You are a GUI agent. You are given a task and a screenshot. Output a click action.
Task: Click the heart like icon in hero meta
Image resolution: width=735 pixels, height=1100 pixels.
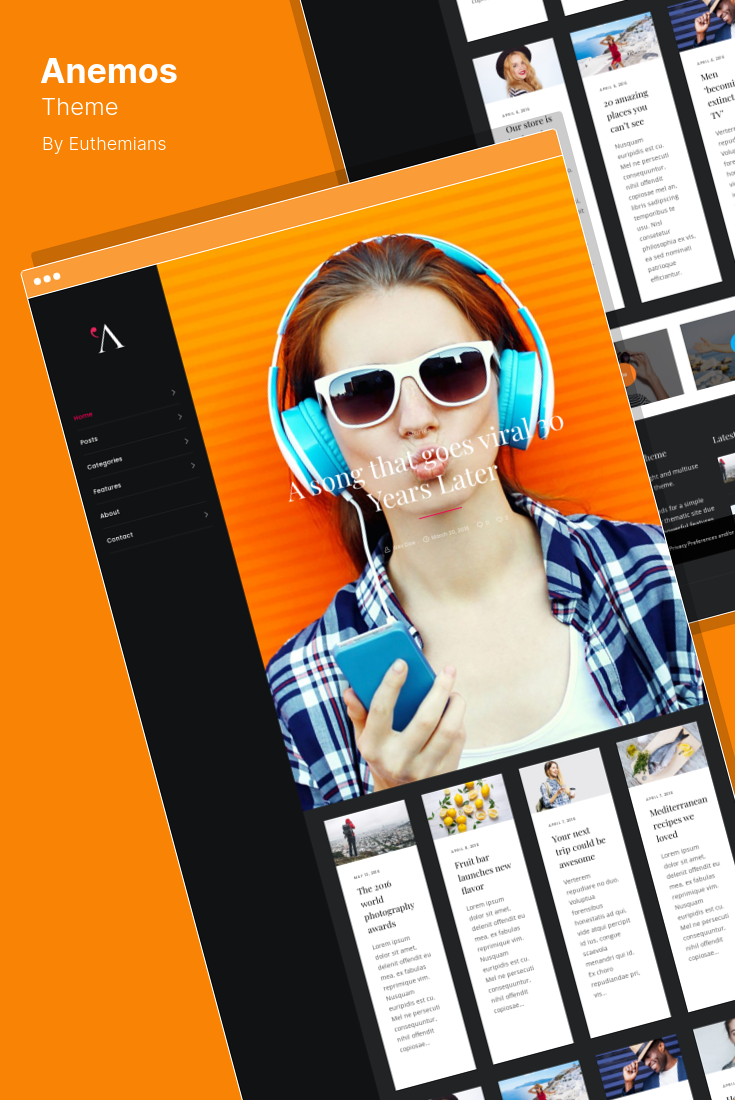(x=499, y=520)
